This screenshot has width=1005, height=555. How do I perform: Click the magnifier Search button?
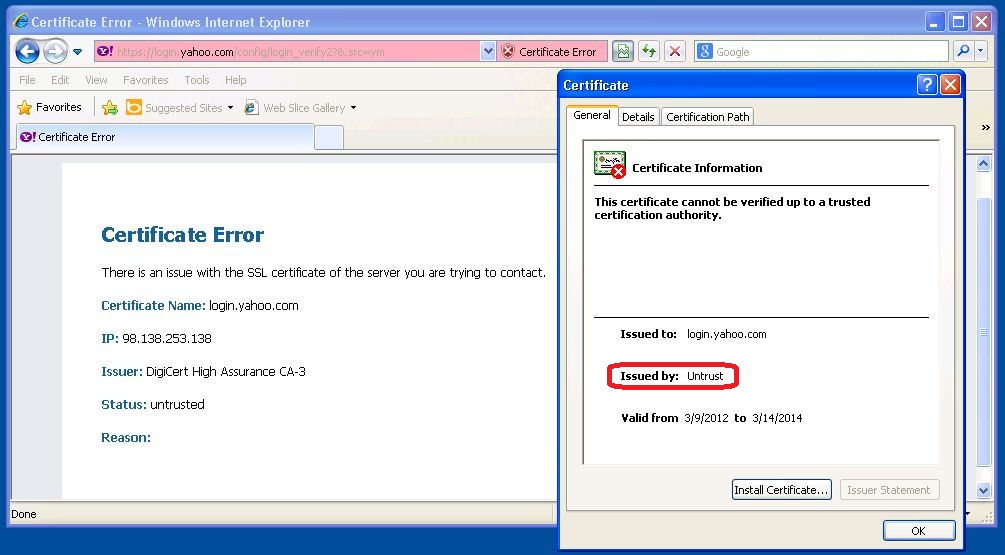tap(963, 52)
